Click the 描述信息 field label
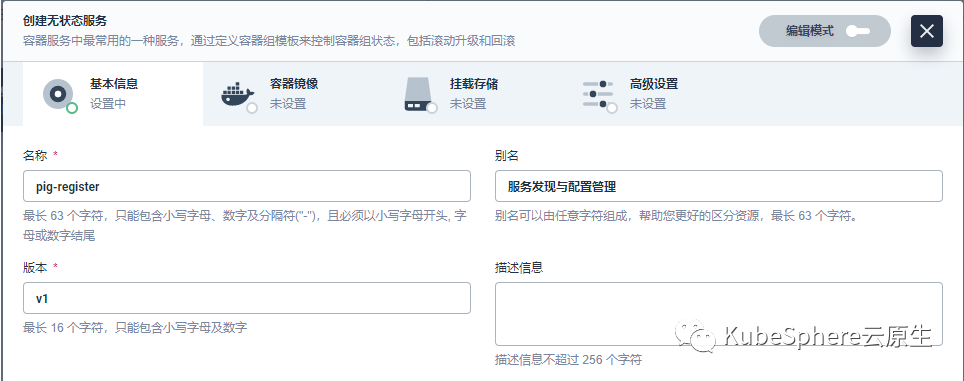 (x=520, y=268)
